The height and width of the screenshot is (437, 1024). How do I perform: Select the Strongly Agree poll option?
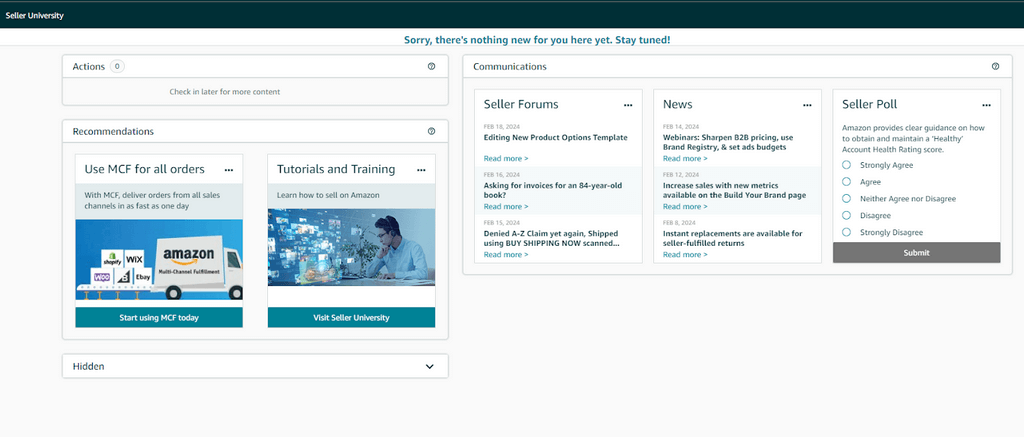(846, 165)
